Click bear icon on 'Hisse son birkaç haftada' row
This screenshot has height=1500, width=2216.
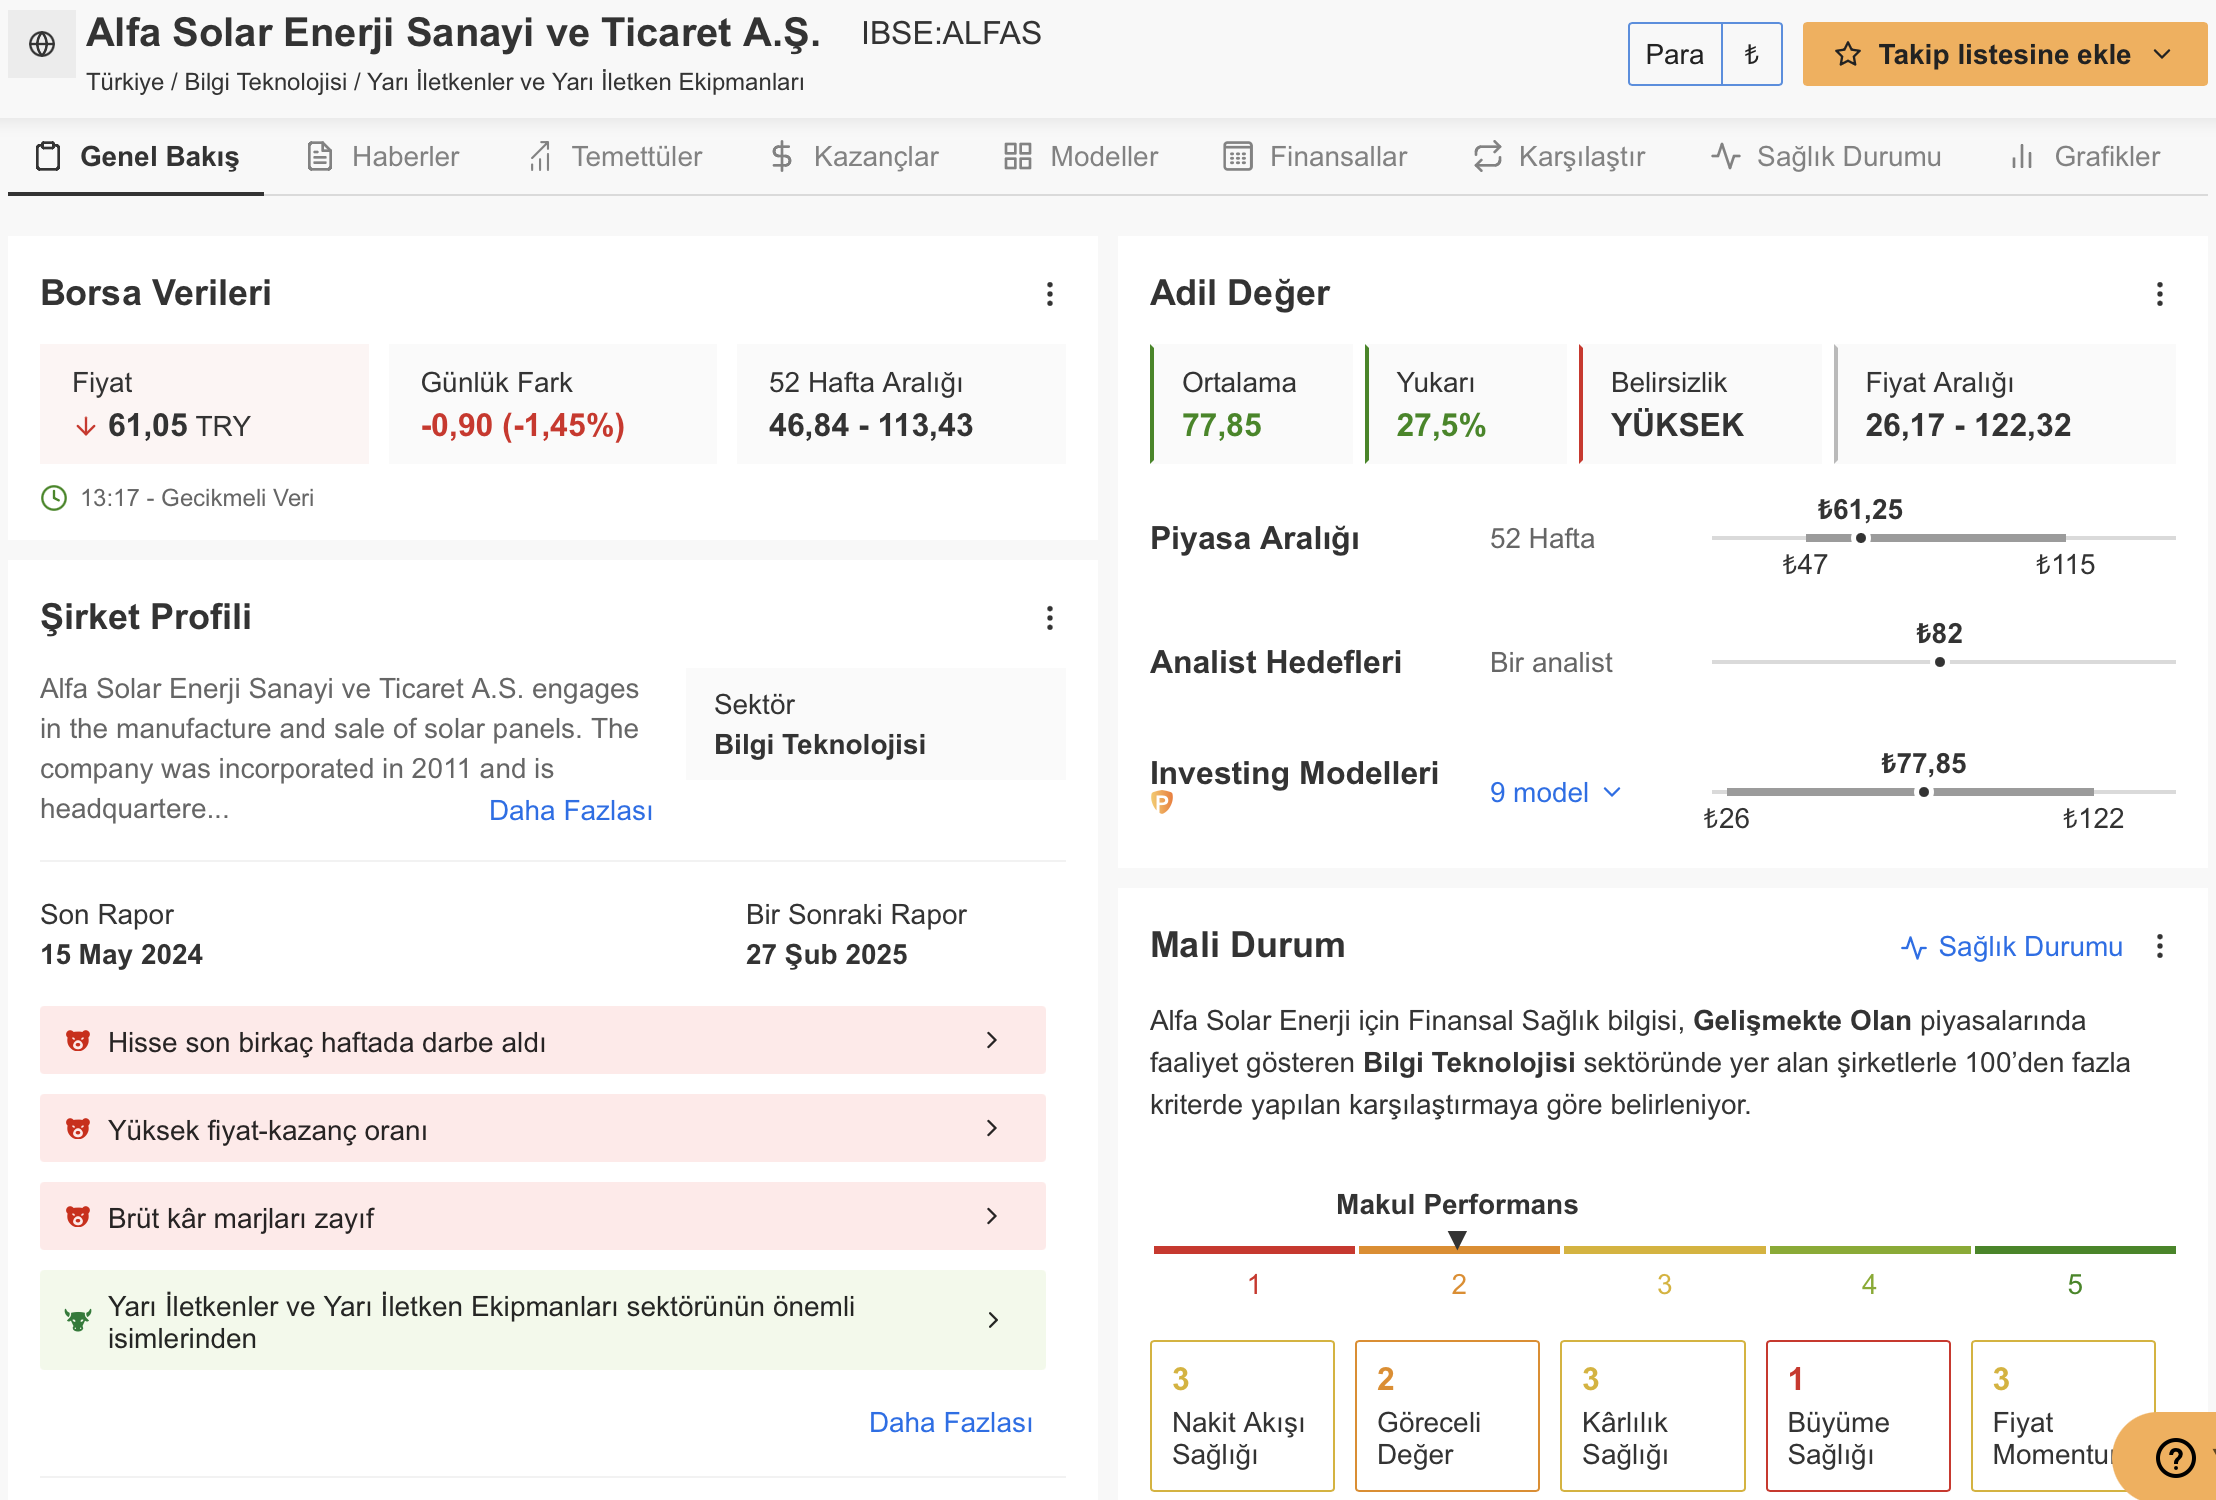78,1041
